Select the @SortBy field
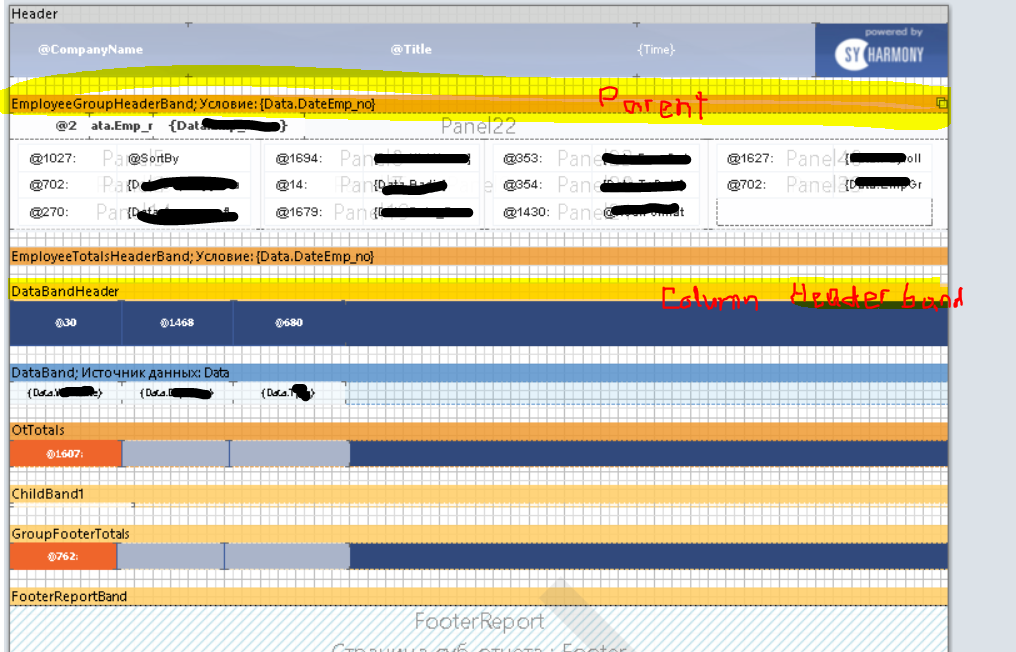This screenshot has height=652, width=1016. click(154, 158)
